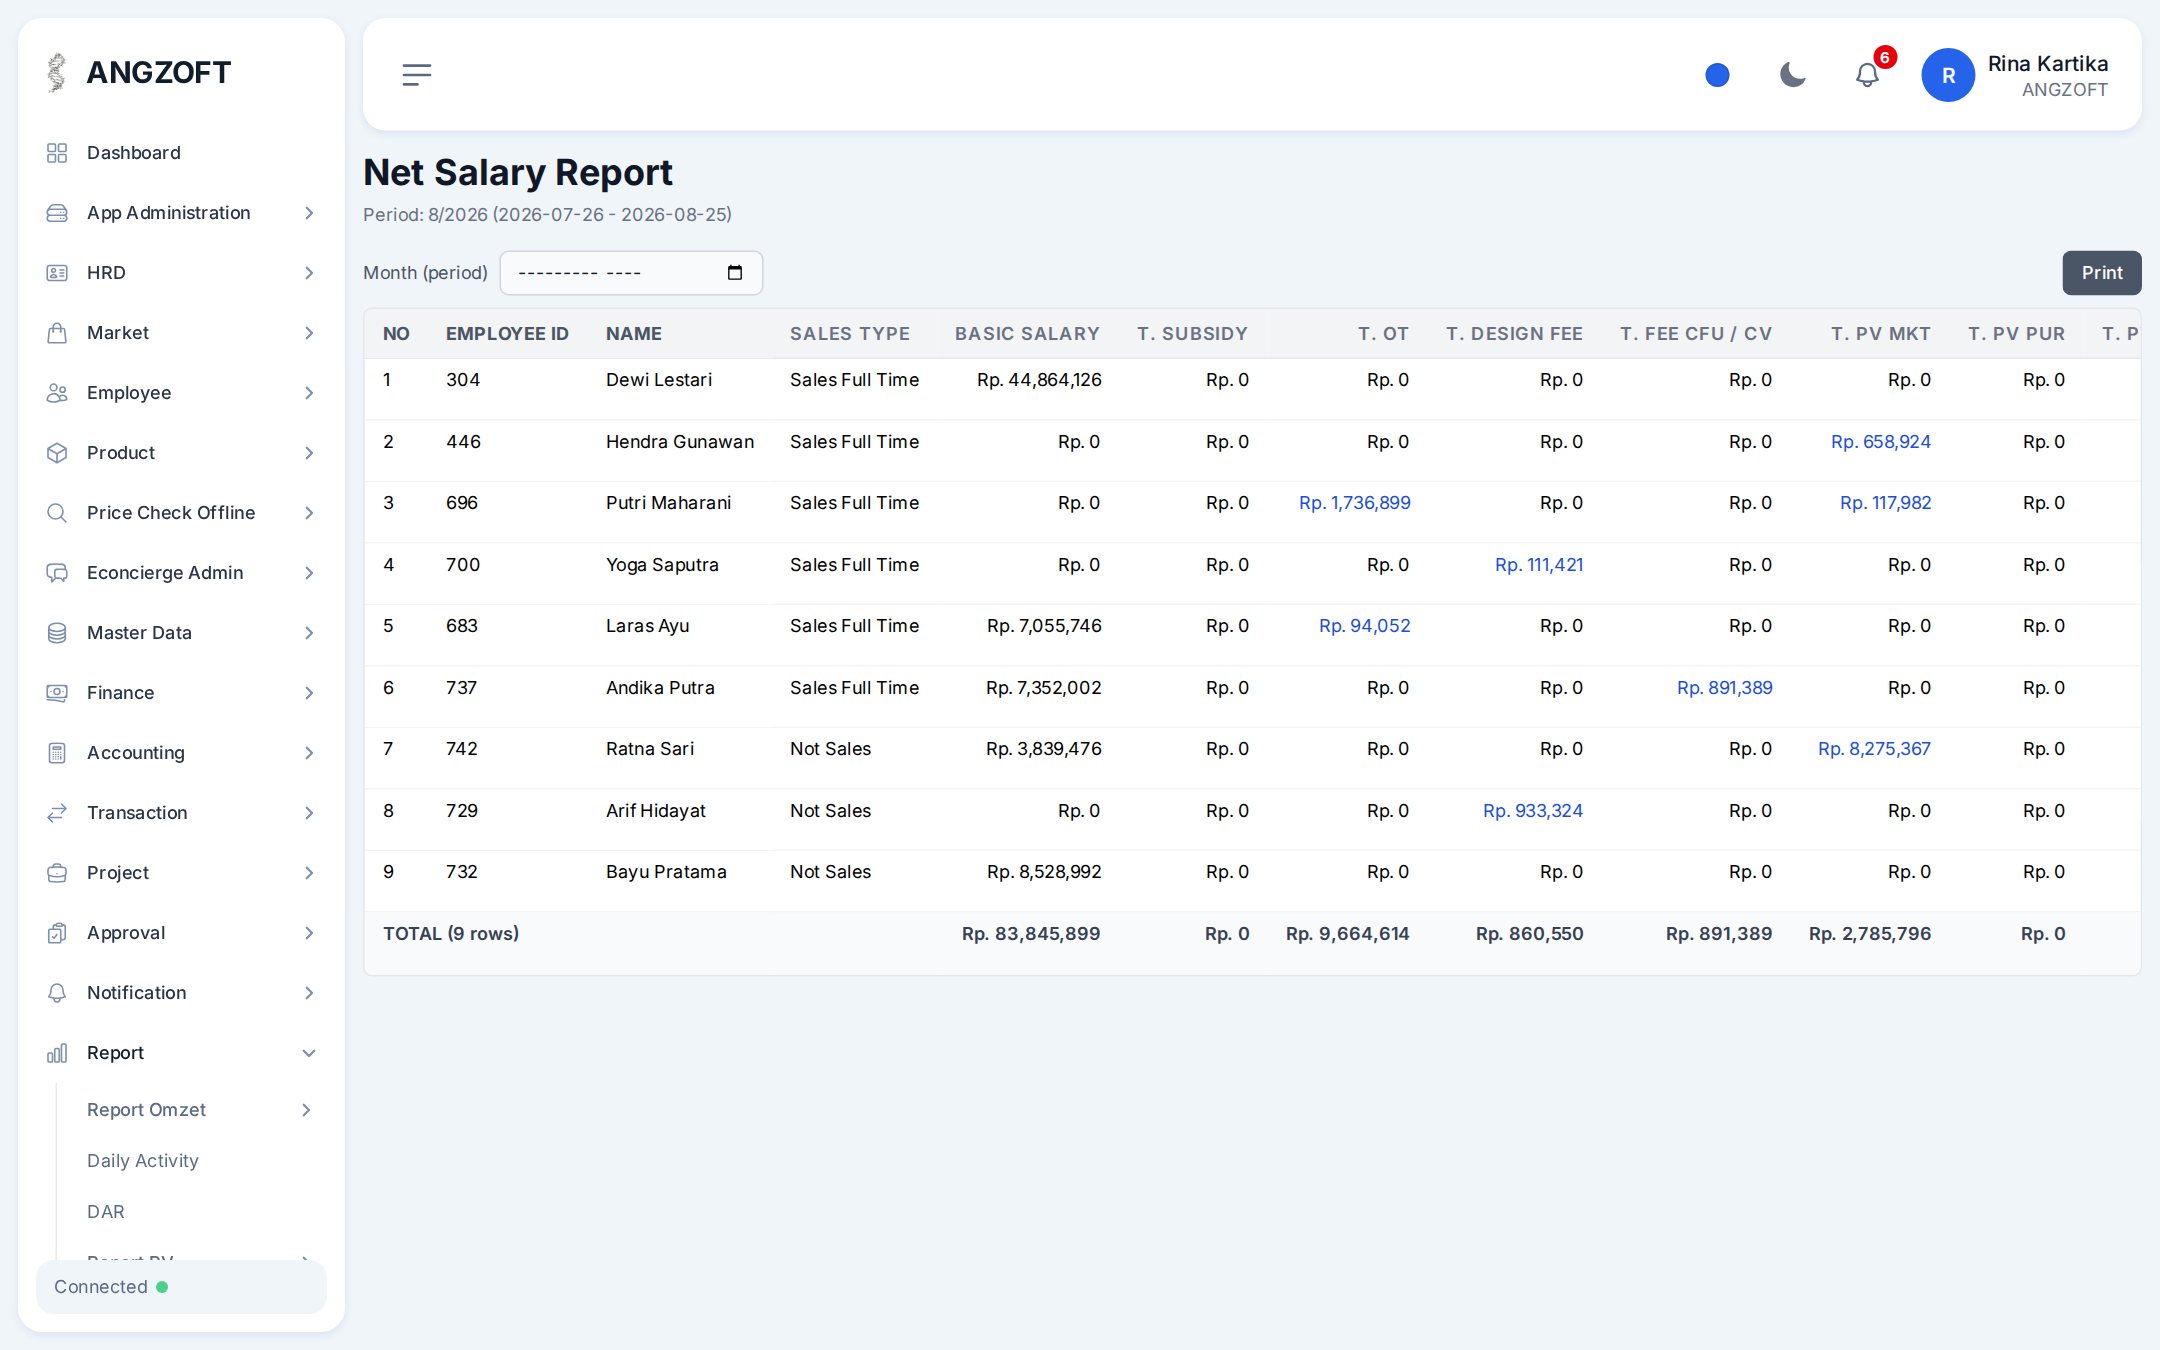Click the App Administration icon
2160x1350 pixels.
tap(57, 213)
